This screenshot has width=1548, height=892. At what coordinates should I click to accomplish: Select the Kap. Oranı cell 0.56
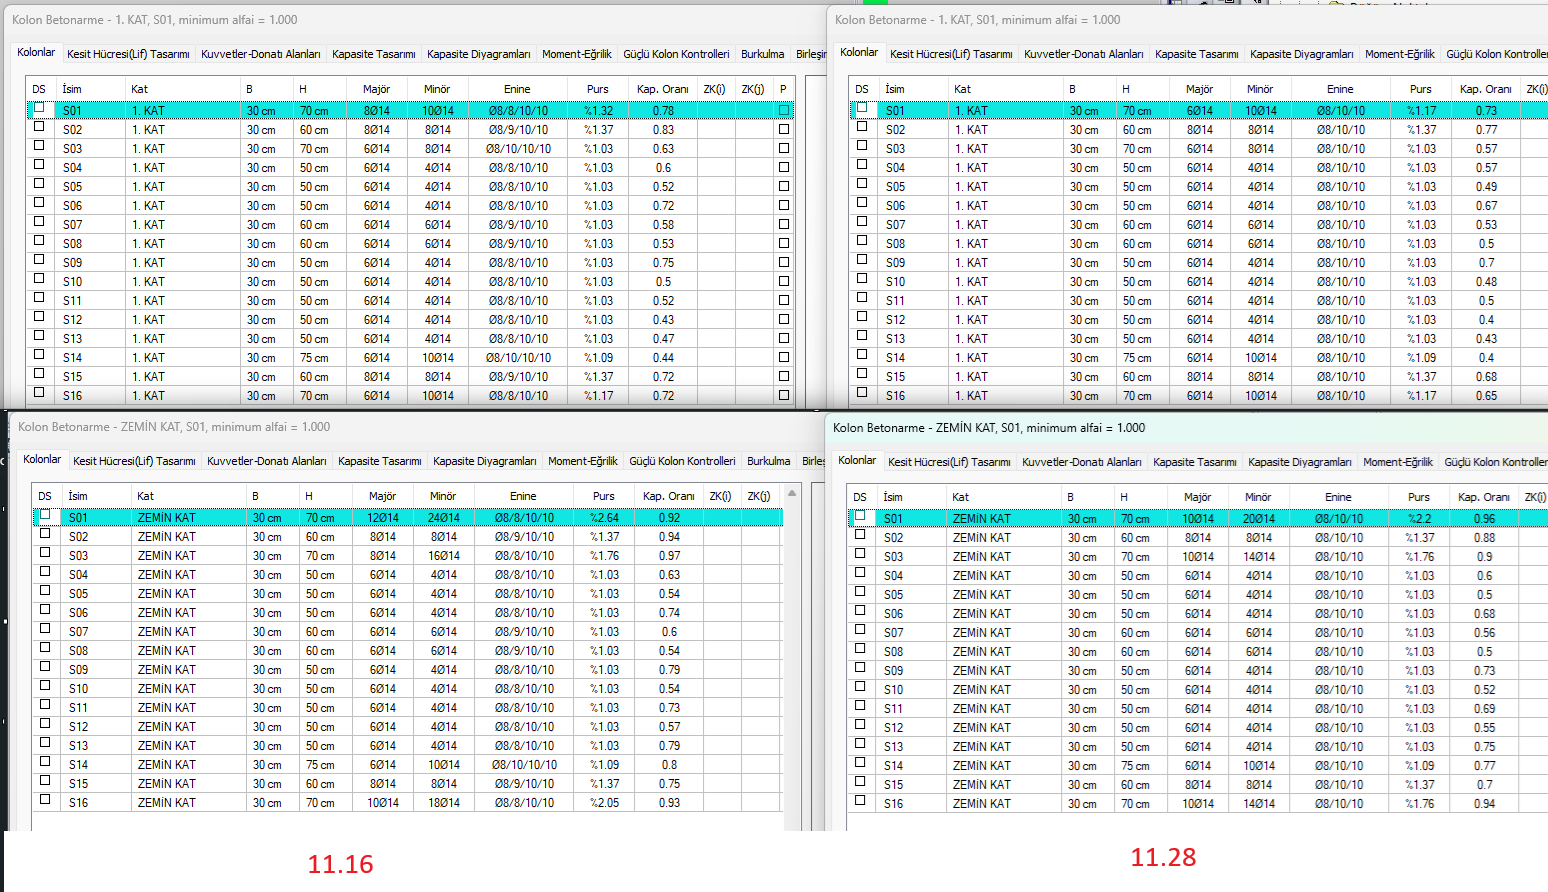point(1484,633)
